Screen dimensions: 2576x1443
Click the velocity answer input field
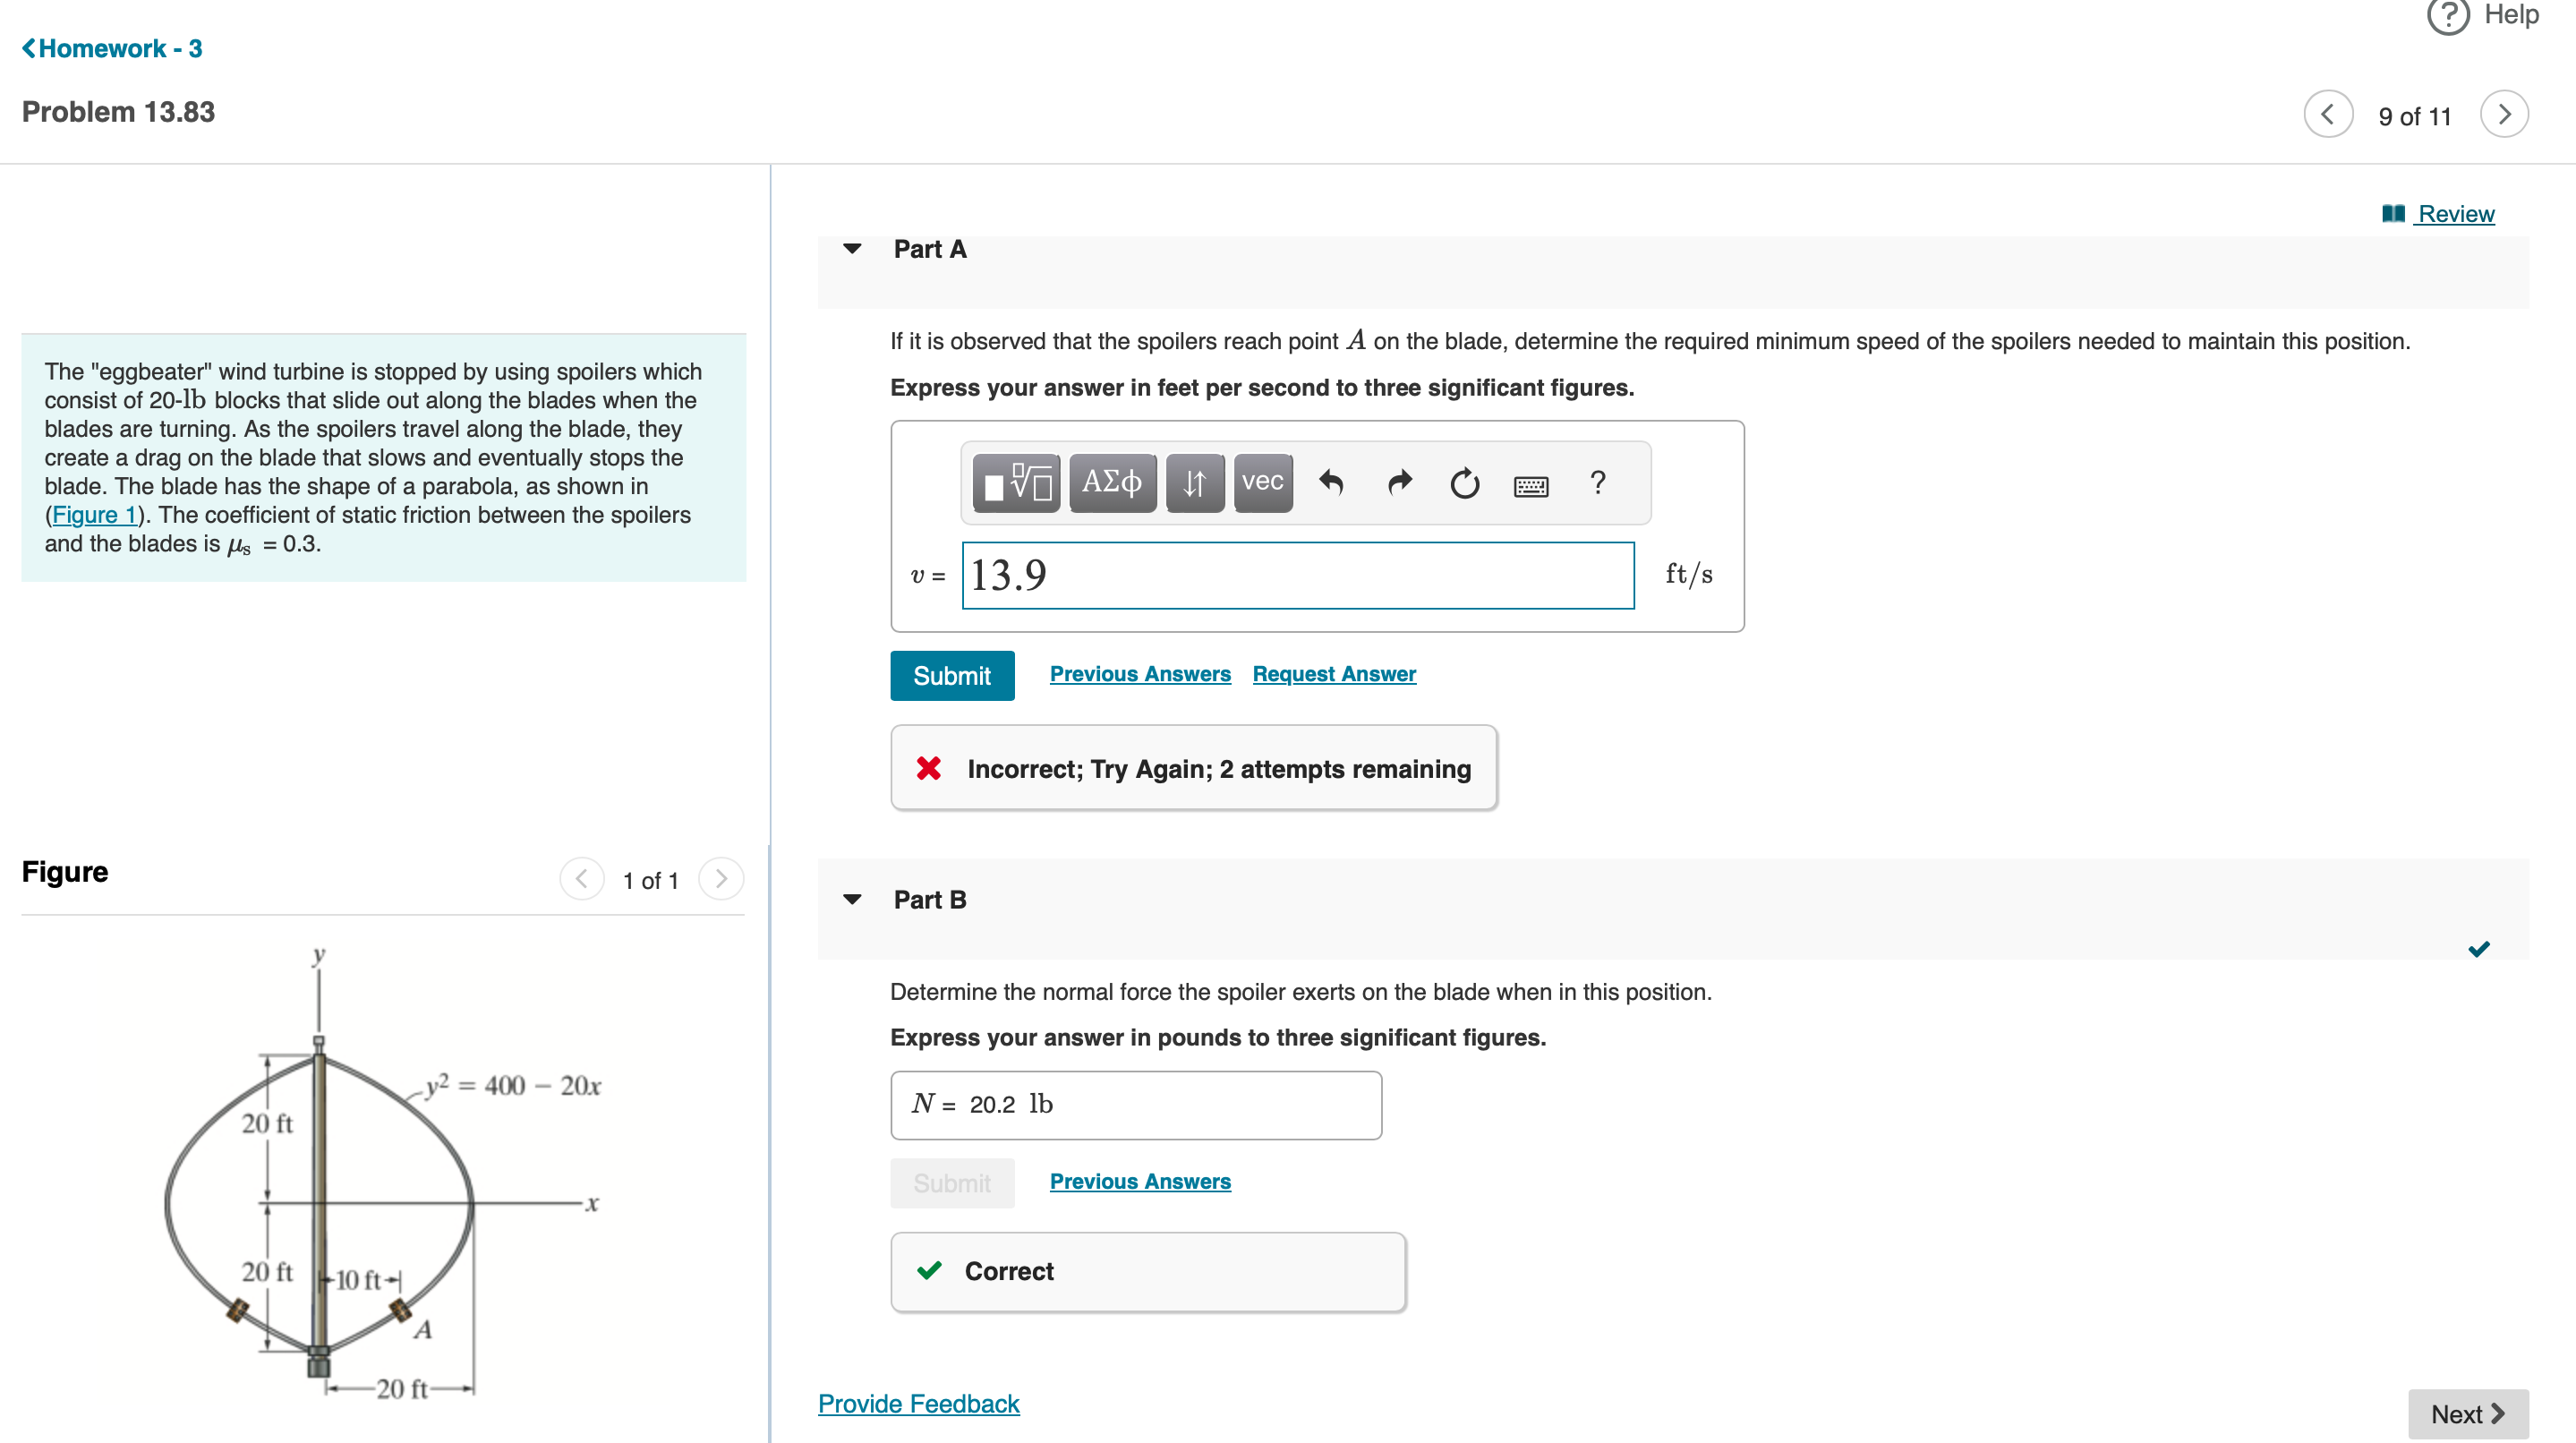[x=1297, y=575]
